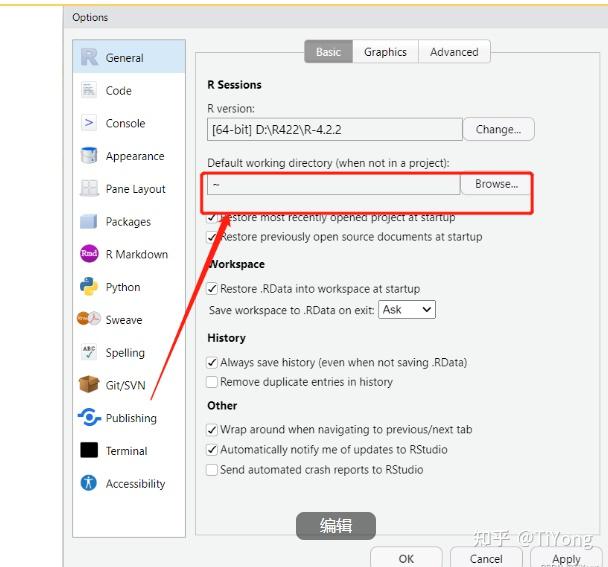608x567 pixels.
Task: Click the Change... R version button
Action: 499,129
